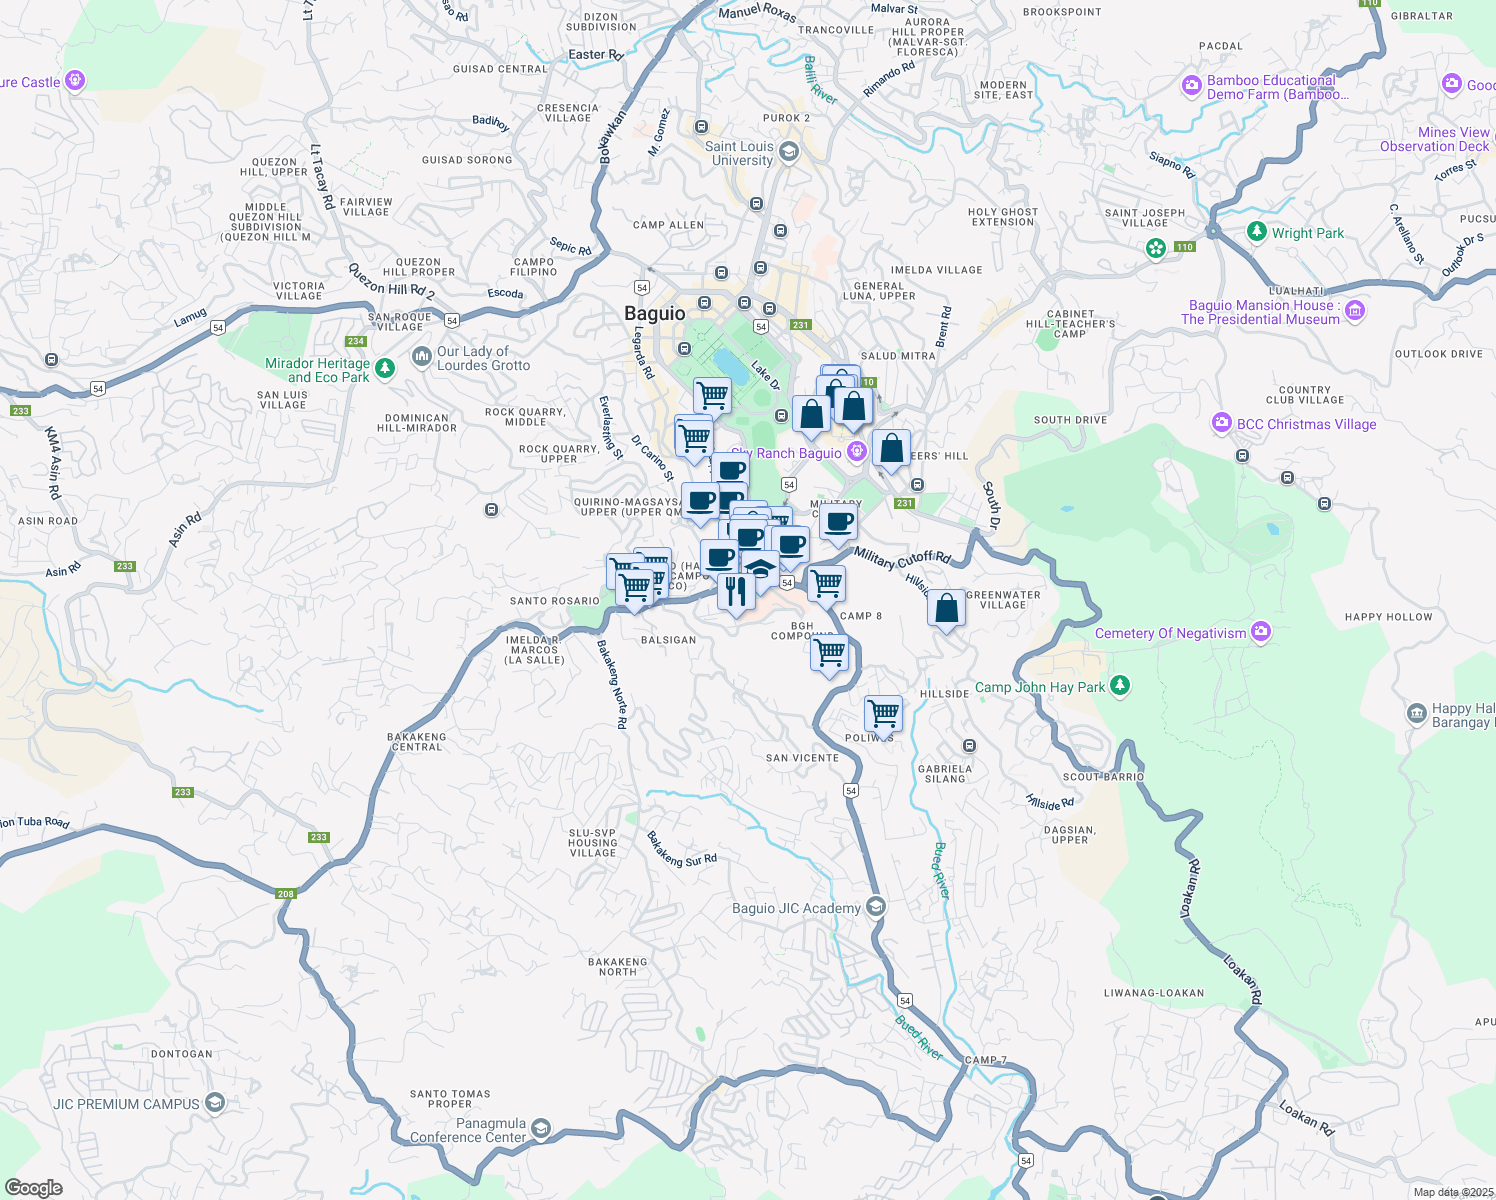Click the Baguio JIC Academy school icon
Viewport: 1496px width, 1200px height.
click(x=875, y=906)
